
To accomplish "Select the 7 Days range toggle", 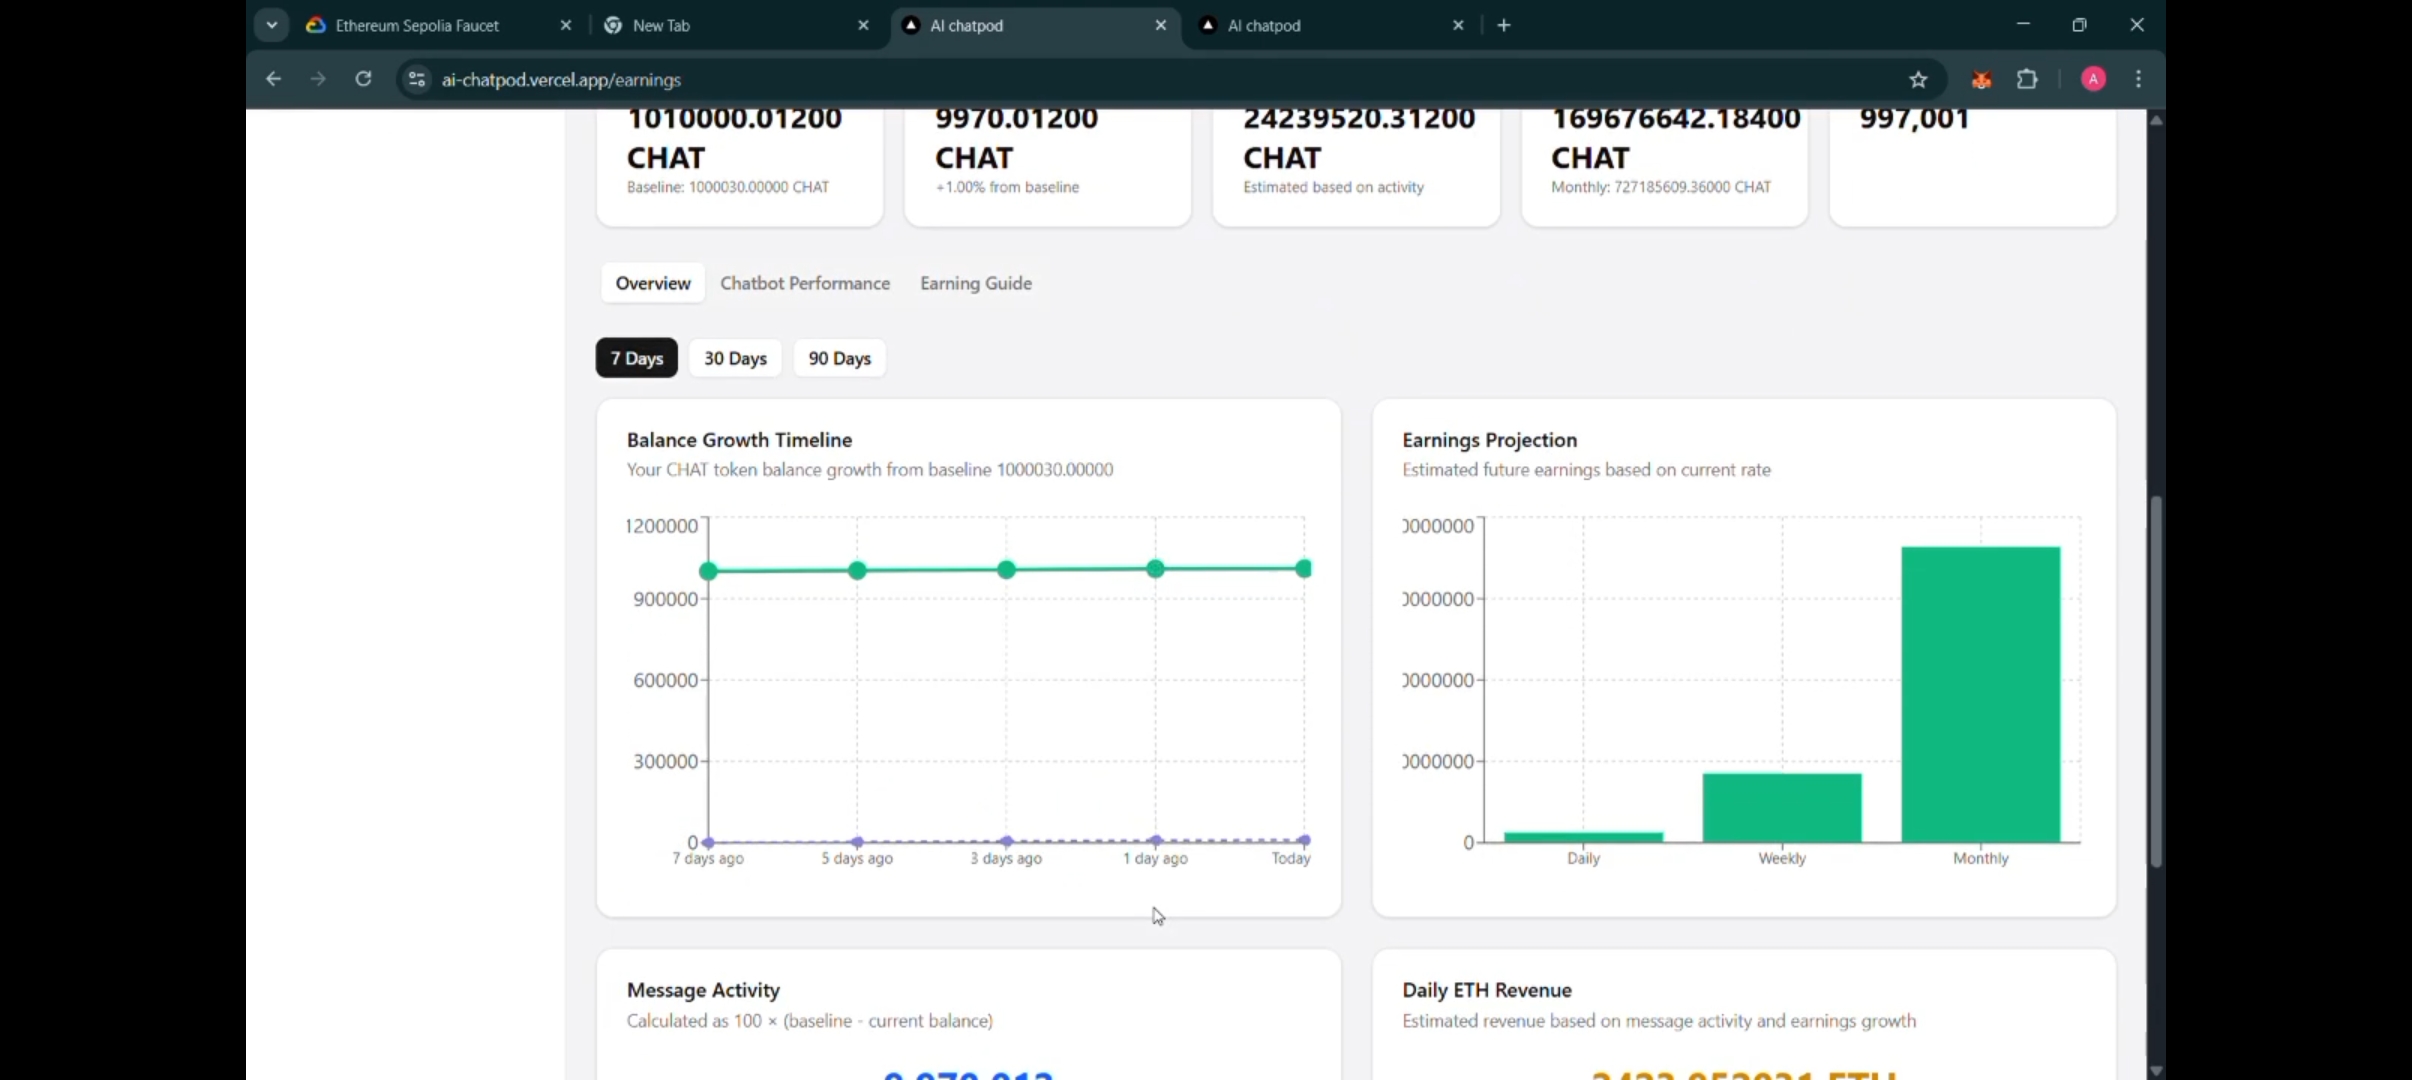I will pyautogui.click(x=636, y=358).
